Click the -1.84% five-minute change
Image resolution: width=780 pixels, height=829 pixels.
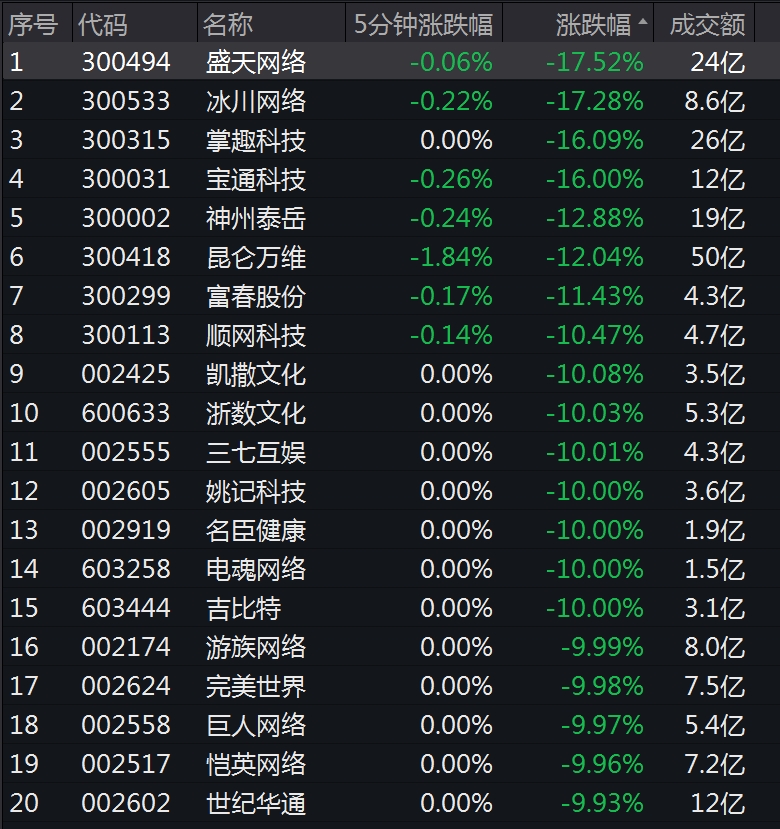452,257
